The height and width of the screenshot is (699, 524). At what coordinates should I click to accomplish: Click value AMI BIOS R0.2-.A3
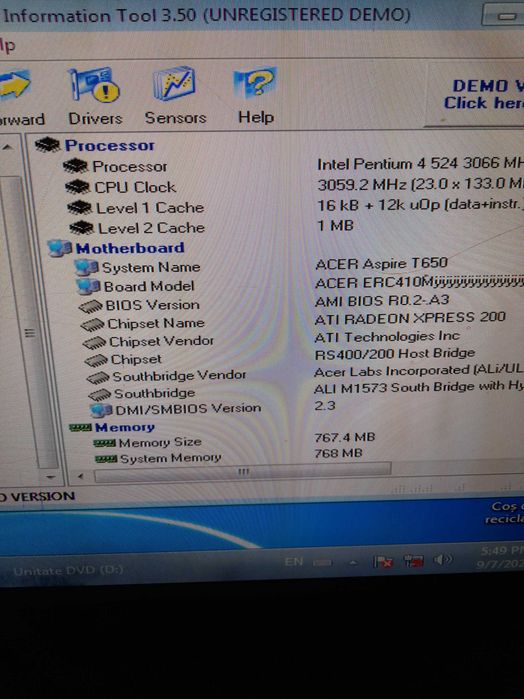click(382, 301)
